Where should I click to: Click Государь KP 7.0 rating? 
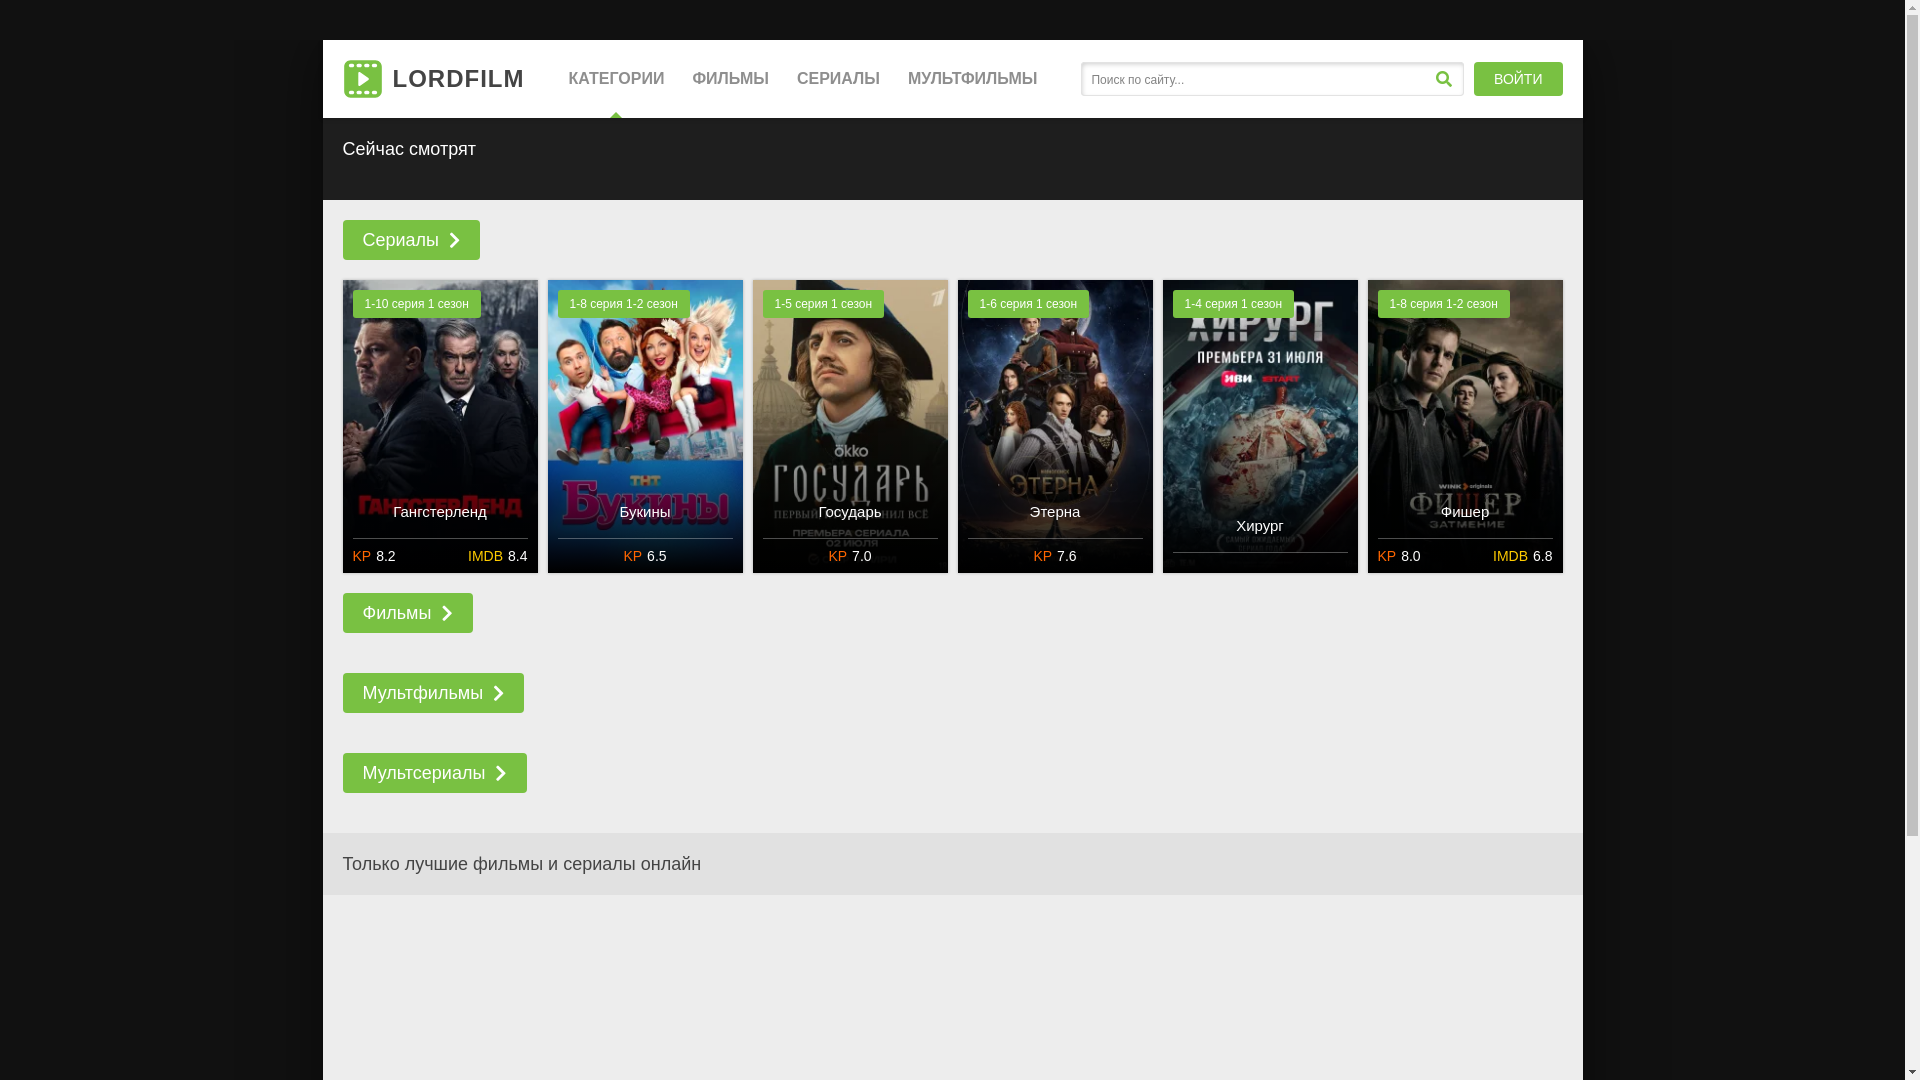pos(850,556)
